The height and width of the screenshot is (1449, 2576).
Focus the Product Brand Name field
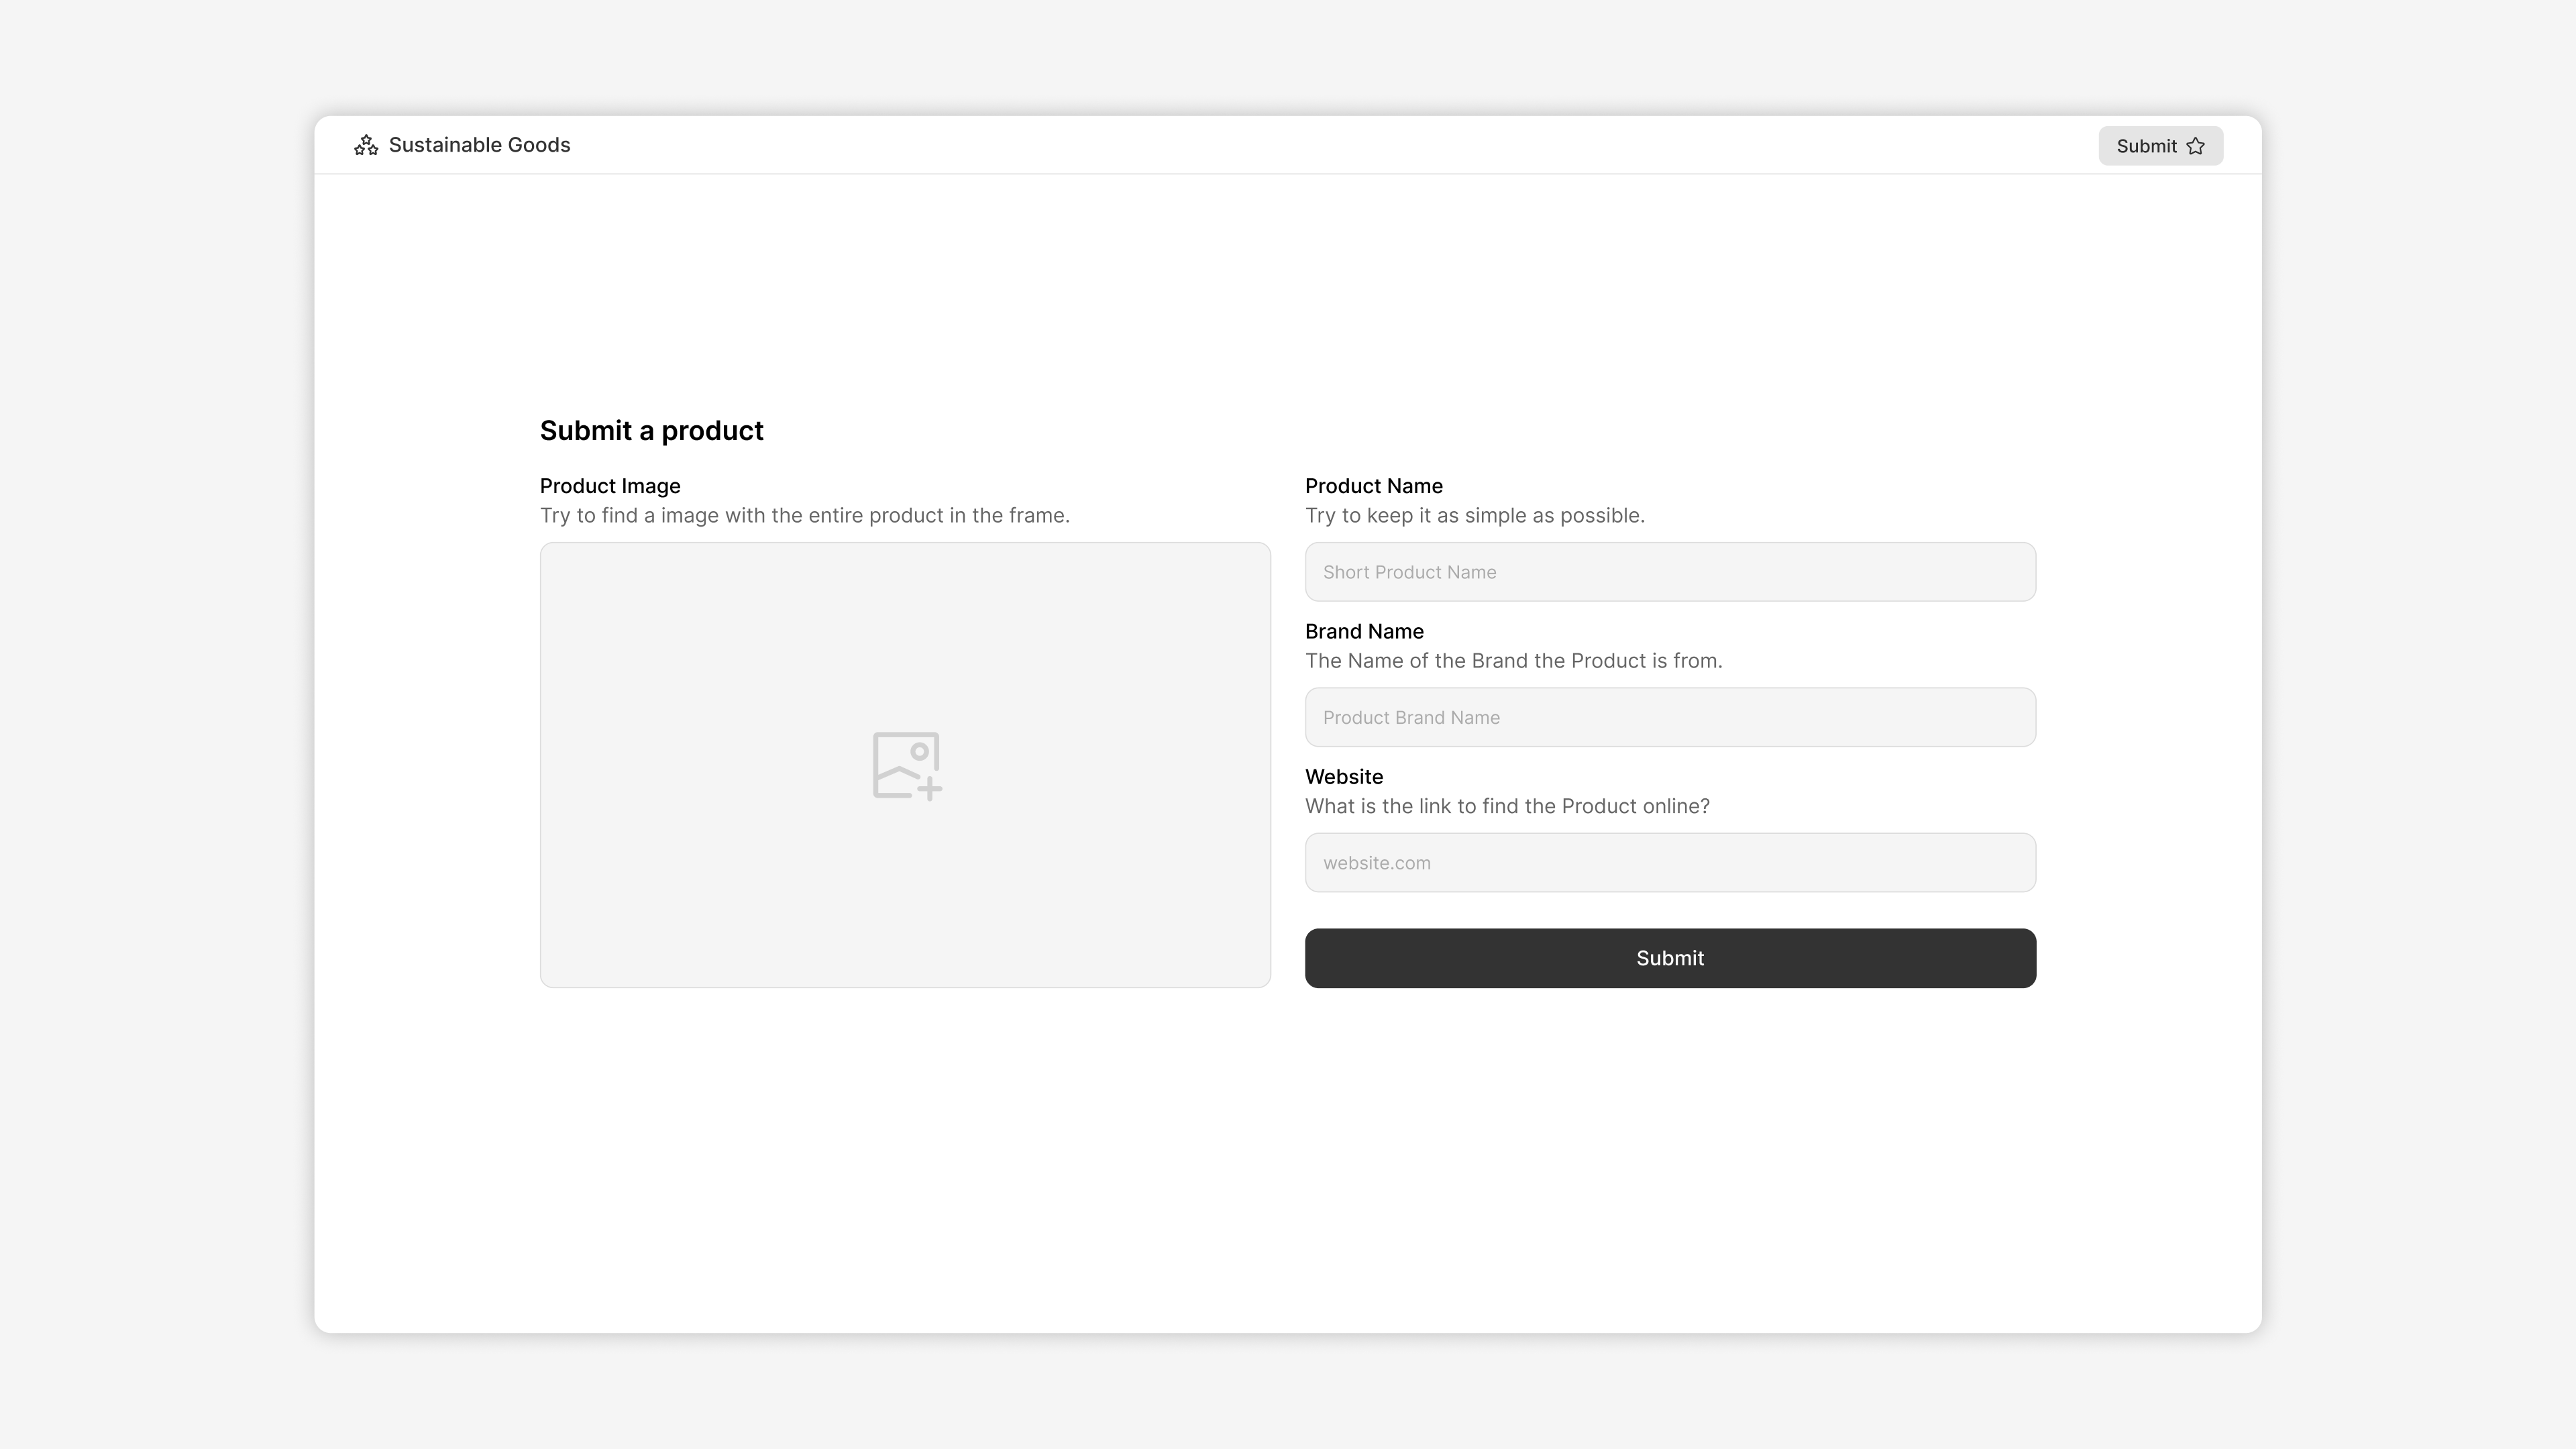click(1670, 717)
